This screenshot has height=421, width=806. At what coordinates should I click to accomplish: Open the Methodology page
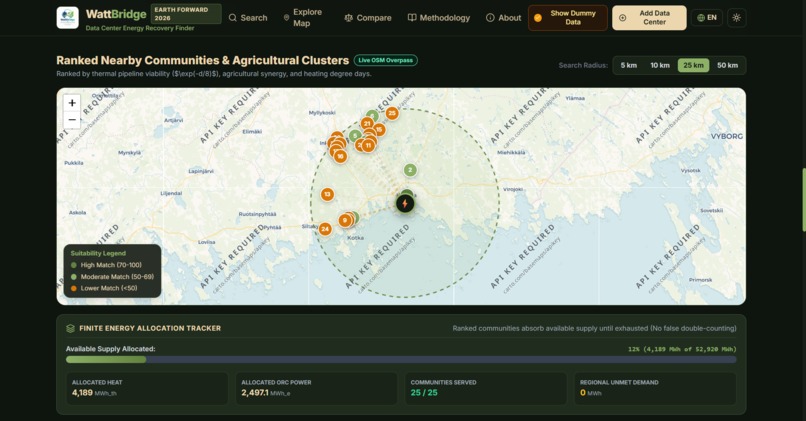pyautogui.click(x=438, y=17)
